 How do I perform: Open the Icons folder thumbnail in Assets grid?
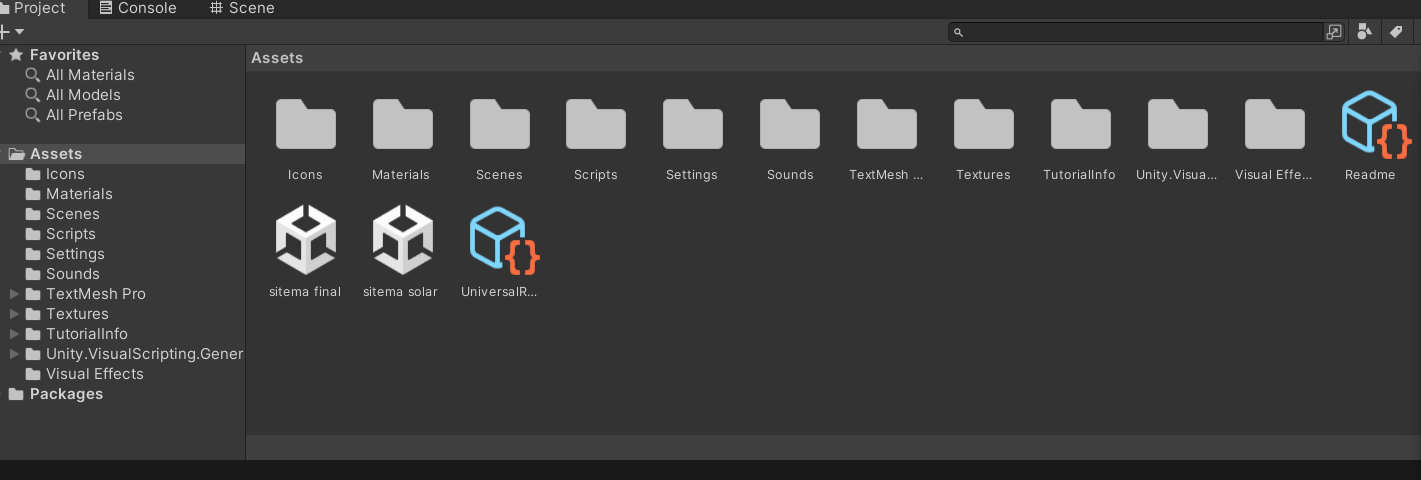(x=305, y=124)
